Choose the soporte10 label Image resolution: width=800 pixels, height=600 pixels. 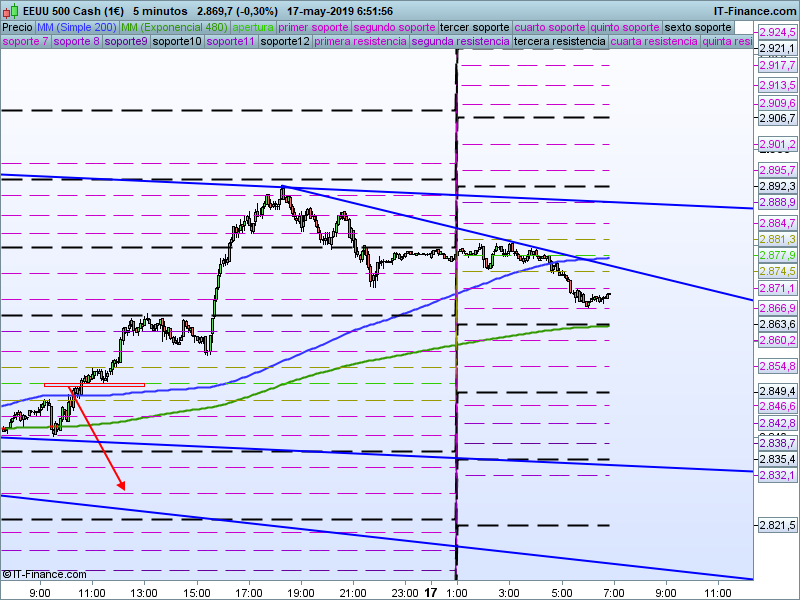[x=177, y=41]
